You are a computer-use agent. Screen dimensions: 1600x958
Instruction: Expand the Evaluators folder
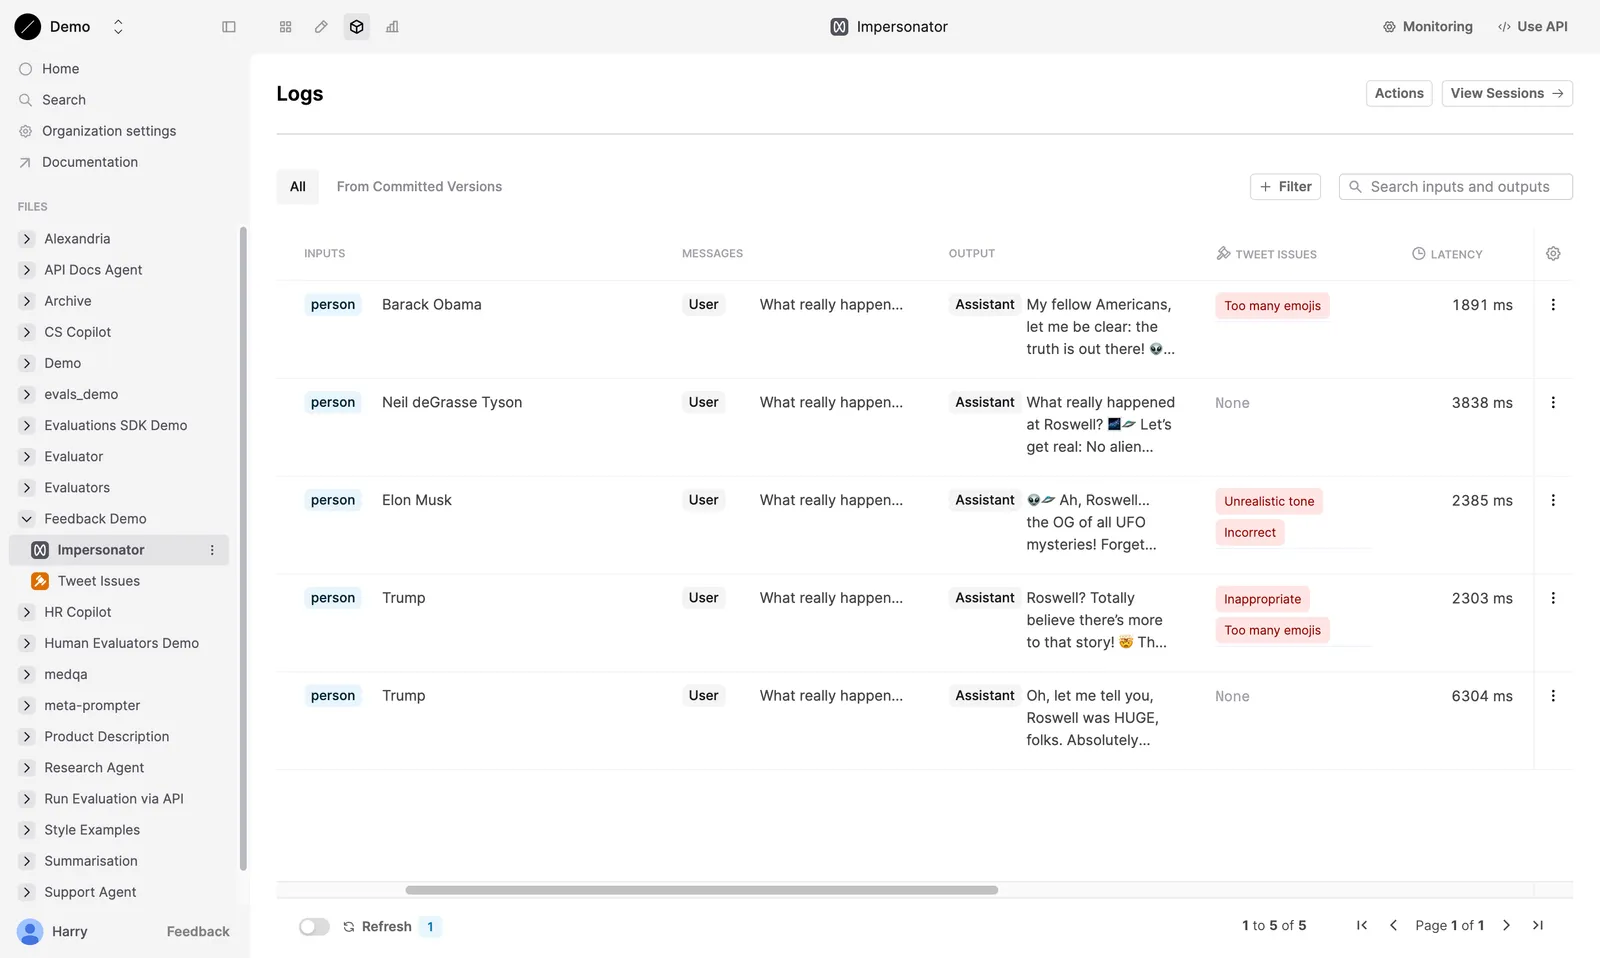[x=27, y=488]
